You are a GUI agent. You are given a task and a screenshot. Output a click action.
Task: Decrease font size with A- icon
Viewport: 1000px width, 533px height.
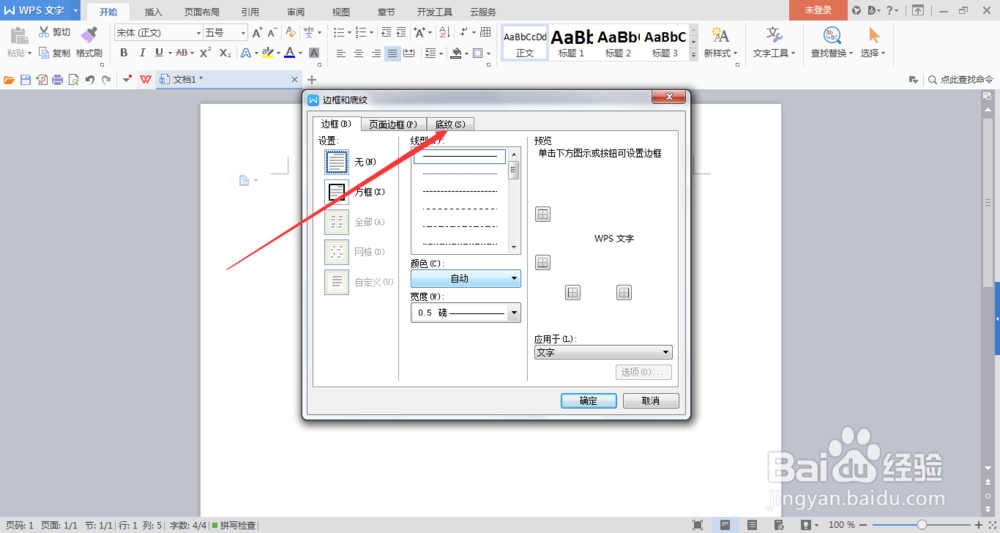coord(272,33)
